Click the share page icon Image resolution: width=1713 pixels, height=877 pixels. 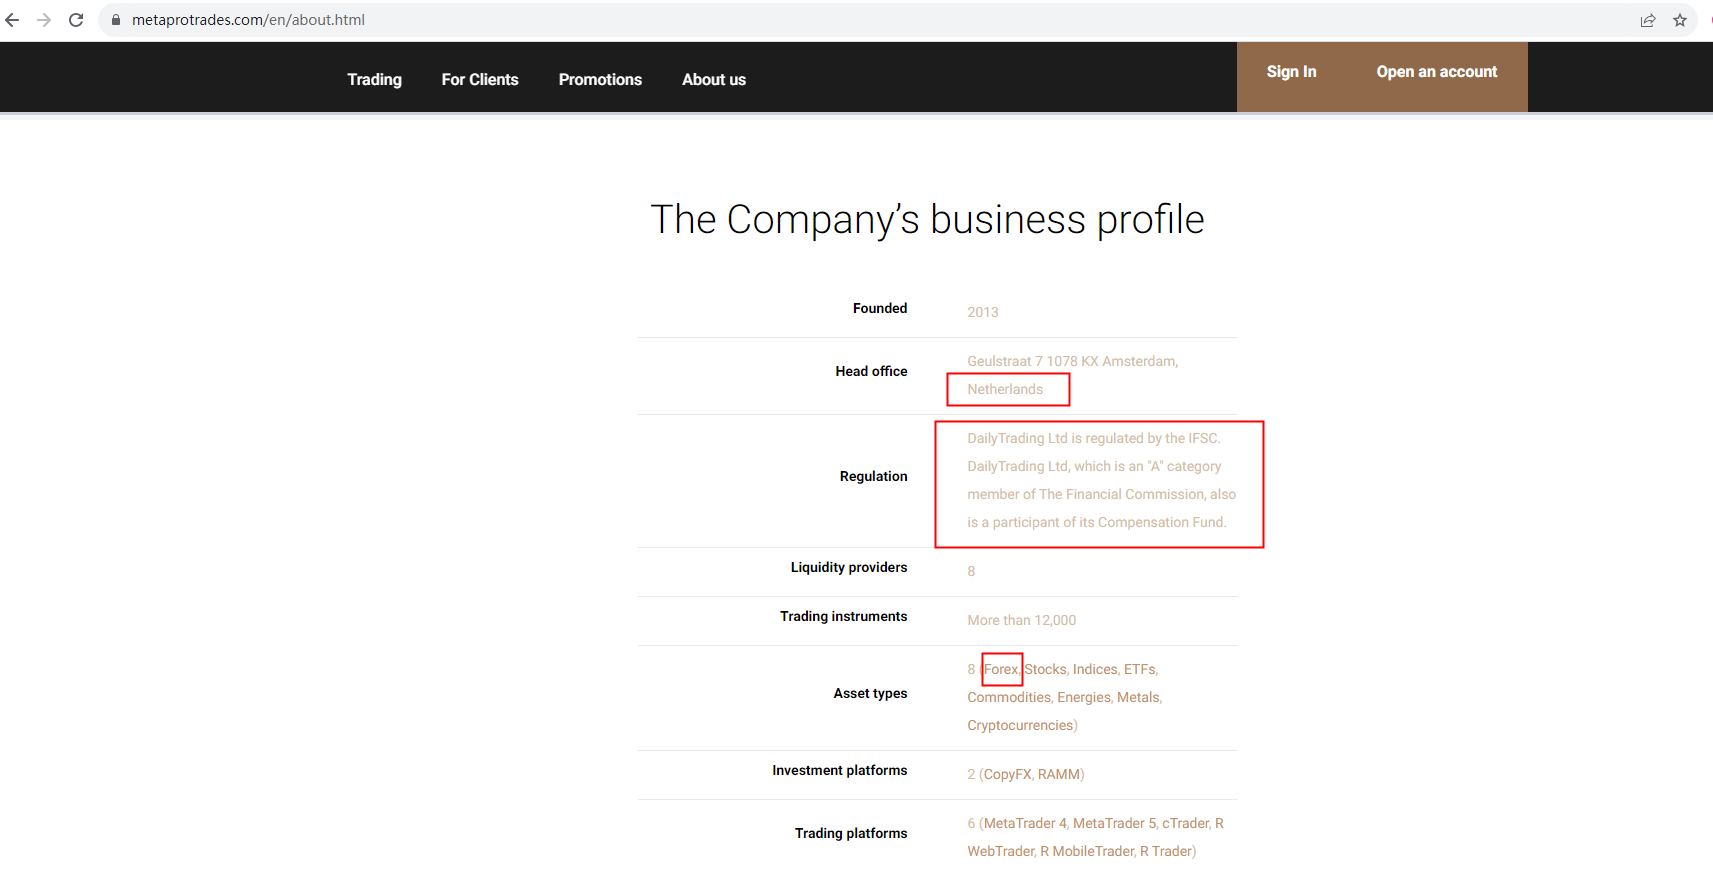tap(1648, 20)
